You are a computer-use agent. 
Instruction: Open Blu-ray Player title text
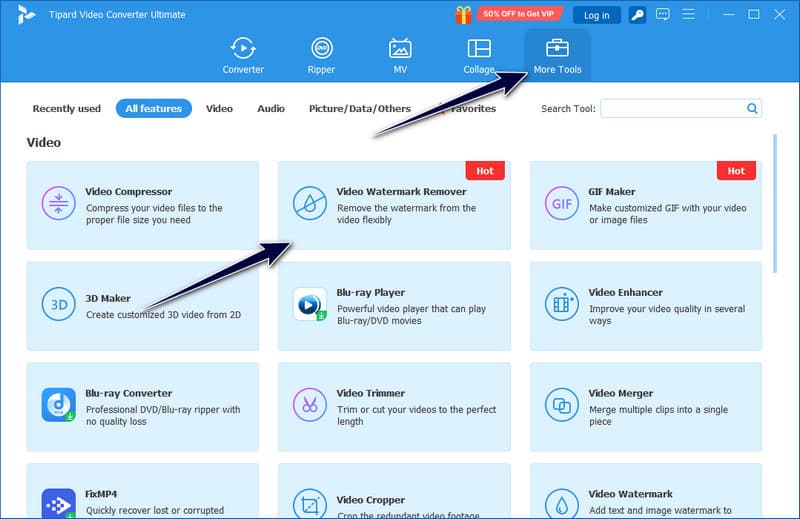click(370, 292)
